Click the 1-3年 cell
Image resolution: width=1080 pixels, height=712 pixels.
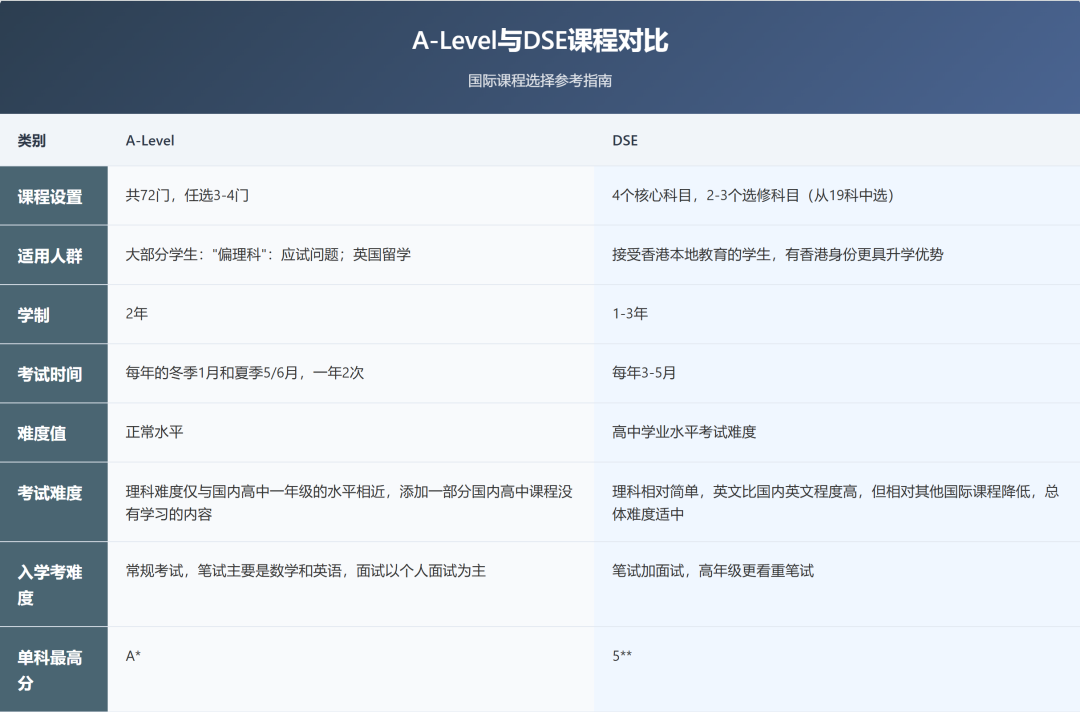(x=837, y=314)
